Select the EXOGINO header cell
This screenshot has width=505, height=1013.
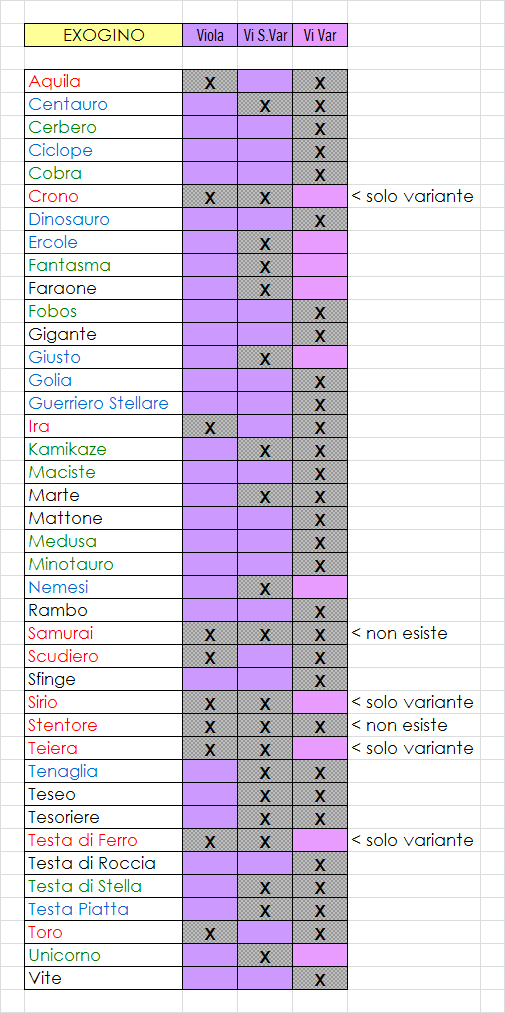(103, 35)
